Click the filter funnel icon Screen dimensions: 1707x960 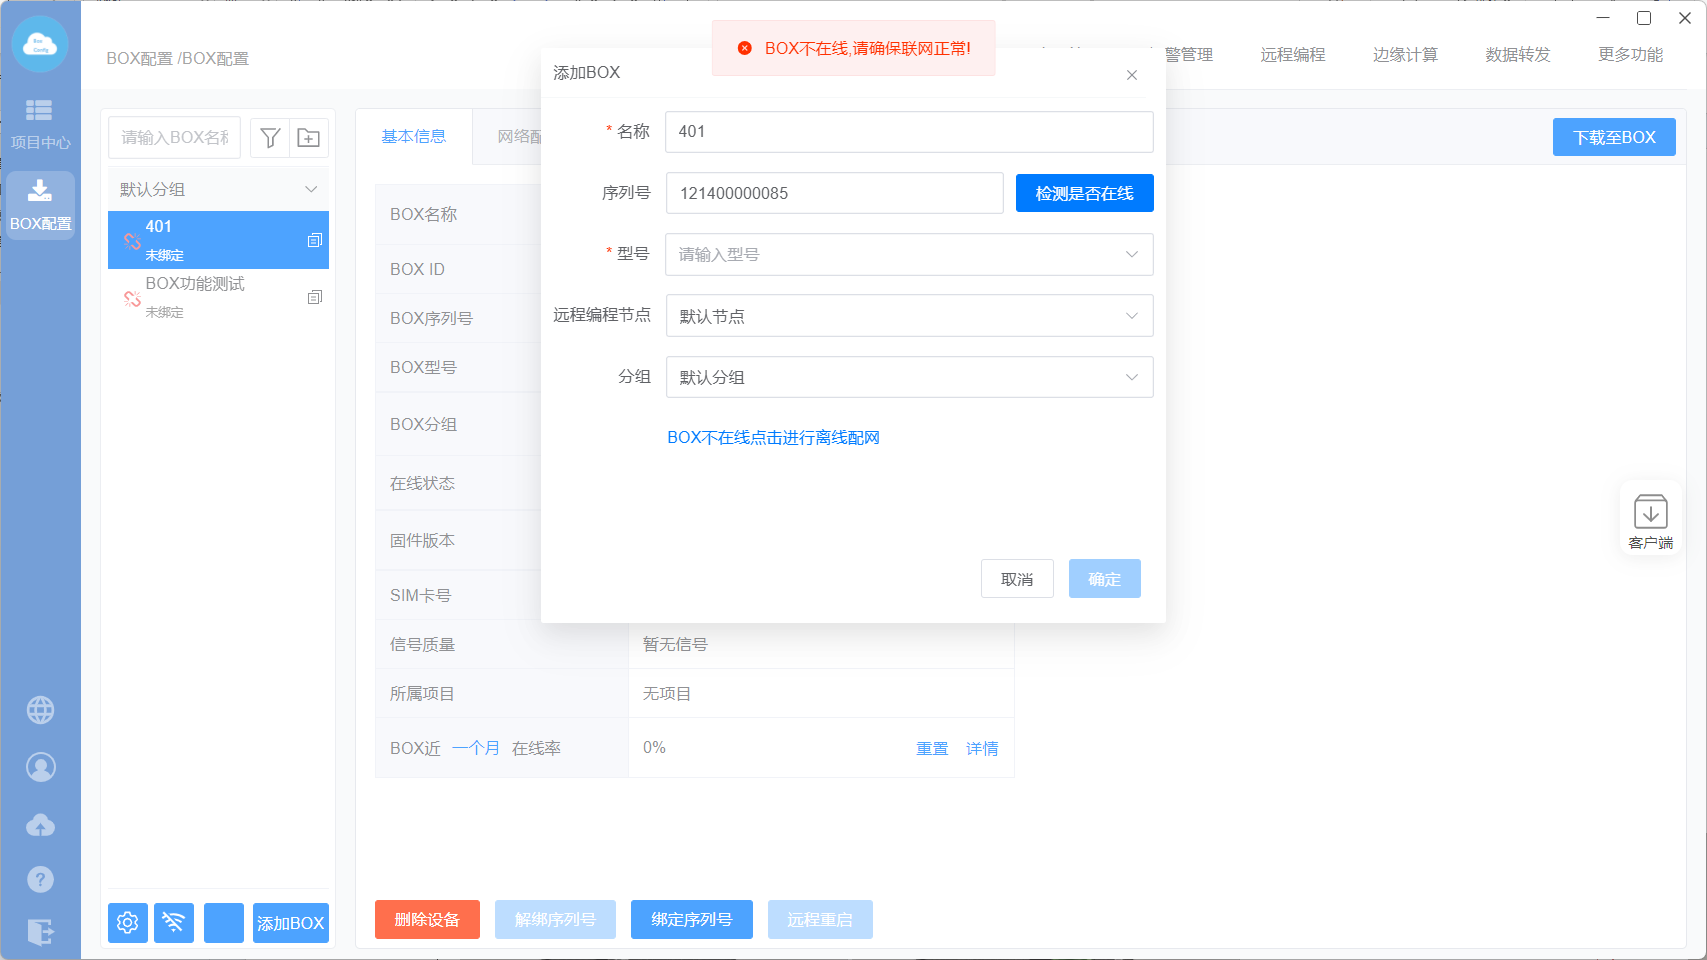[x=270, y=138]
